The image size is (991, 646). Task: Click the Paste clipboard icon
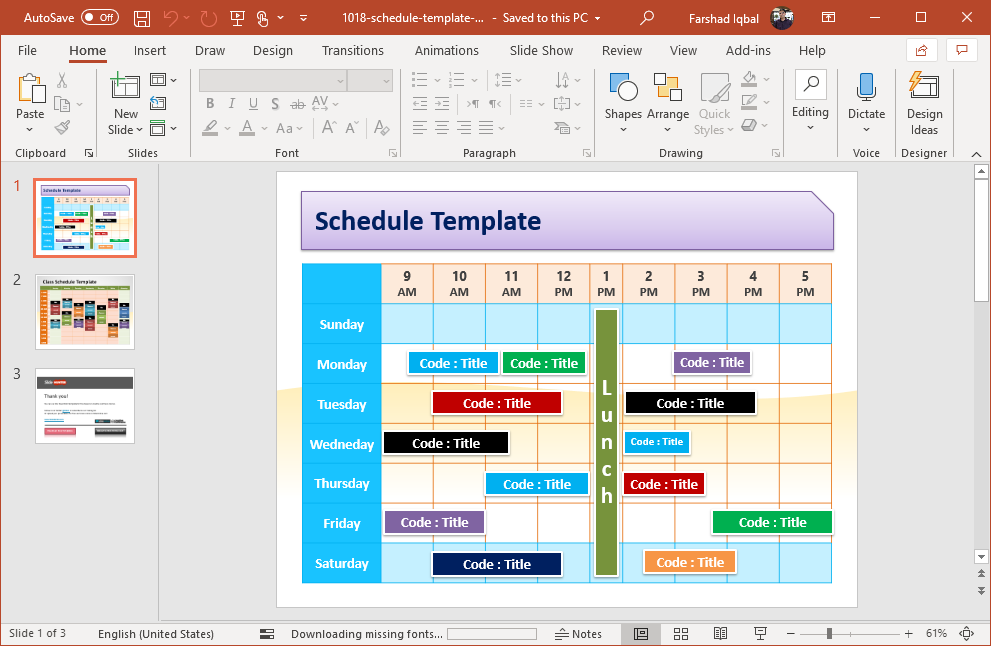point(30,90)
